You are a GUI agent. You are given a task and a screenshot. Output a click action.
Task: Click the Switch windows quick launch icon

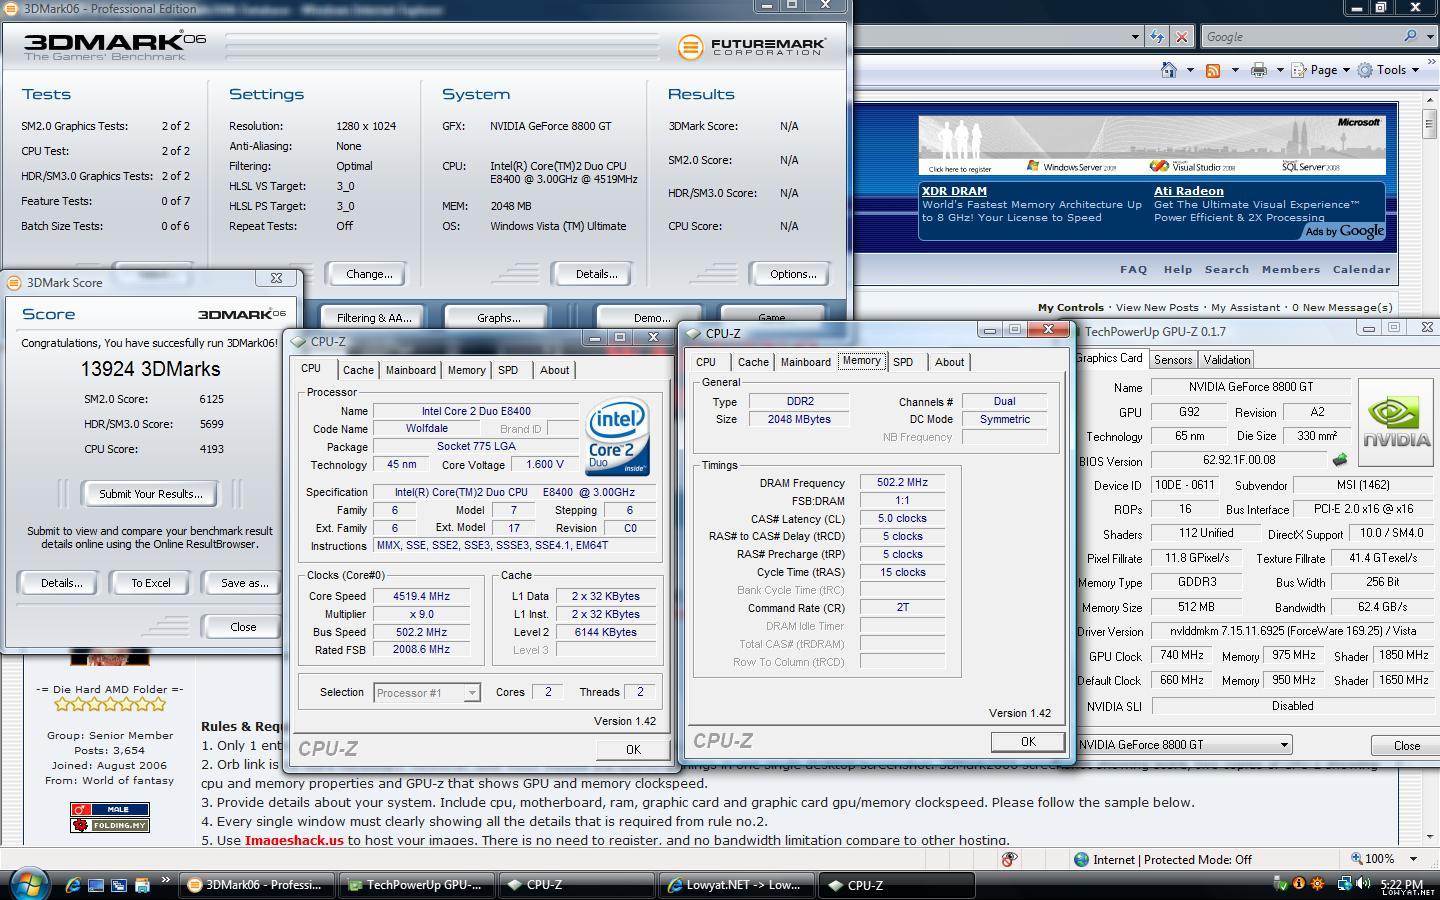coord(119,885)
